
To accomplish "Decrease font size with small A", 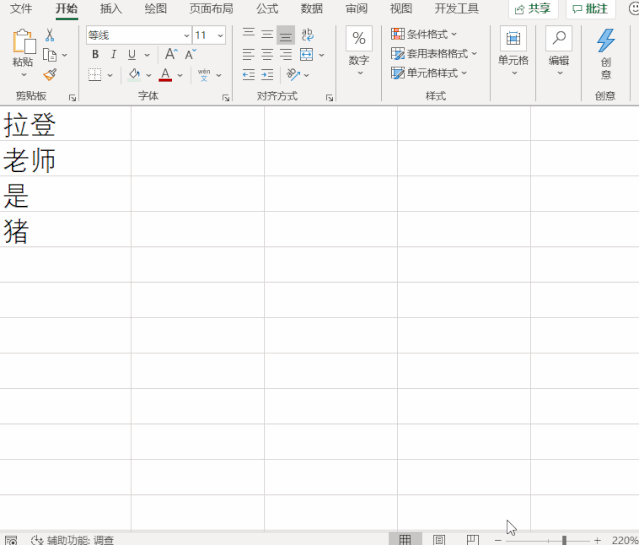I will (190, 54).
